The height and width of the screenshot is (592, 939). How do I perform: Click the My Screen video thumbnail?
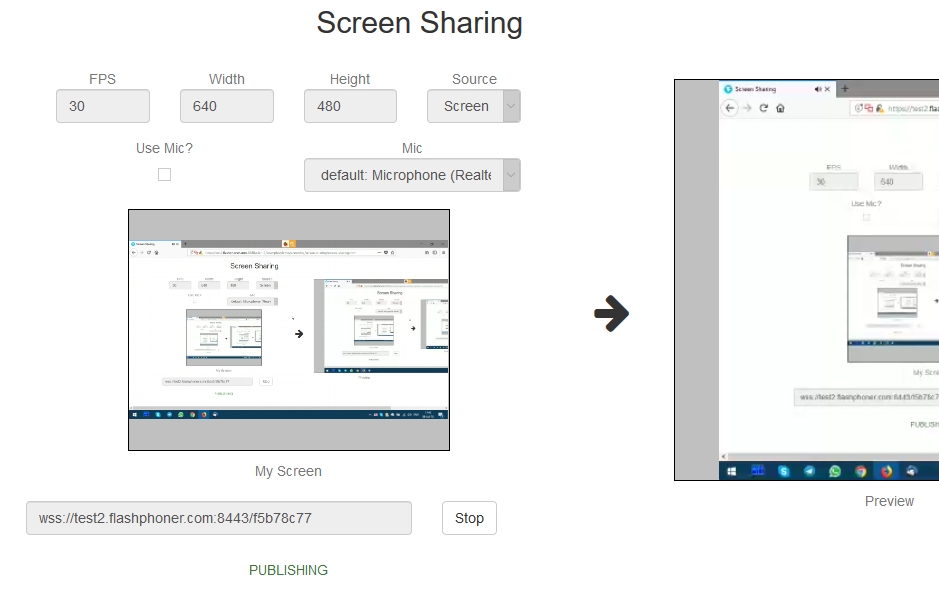pos(288,330)
